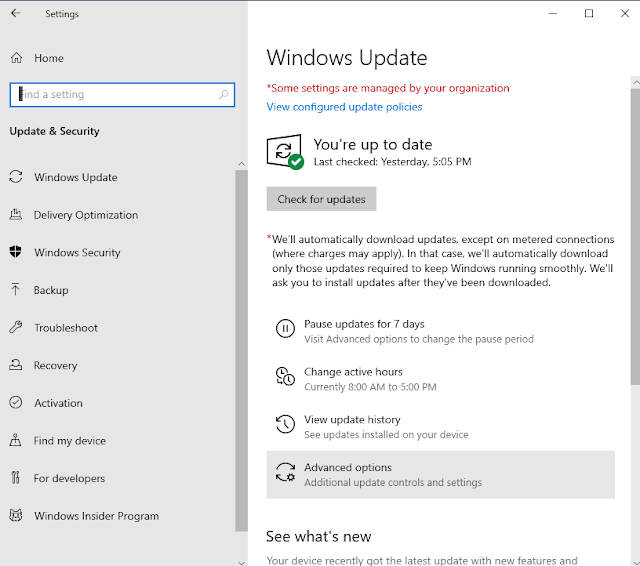Click the Activation checkmark circle icon
The width and height of the screenshot is (640, 566).
pos(16,402)
